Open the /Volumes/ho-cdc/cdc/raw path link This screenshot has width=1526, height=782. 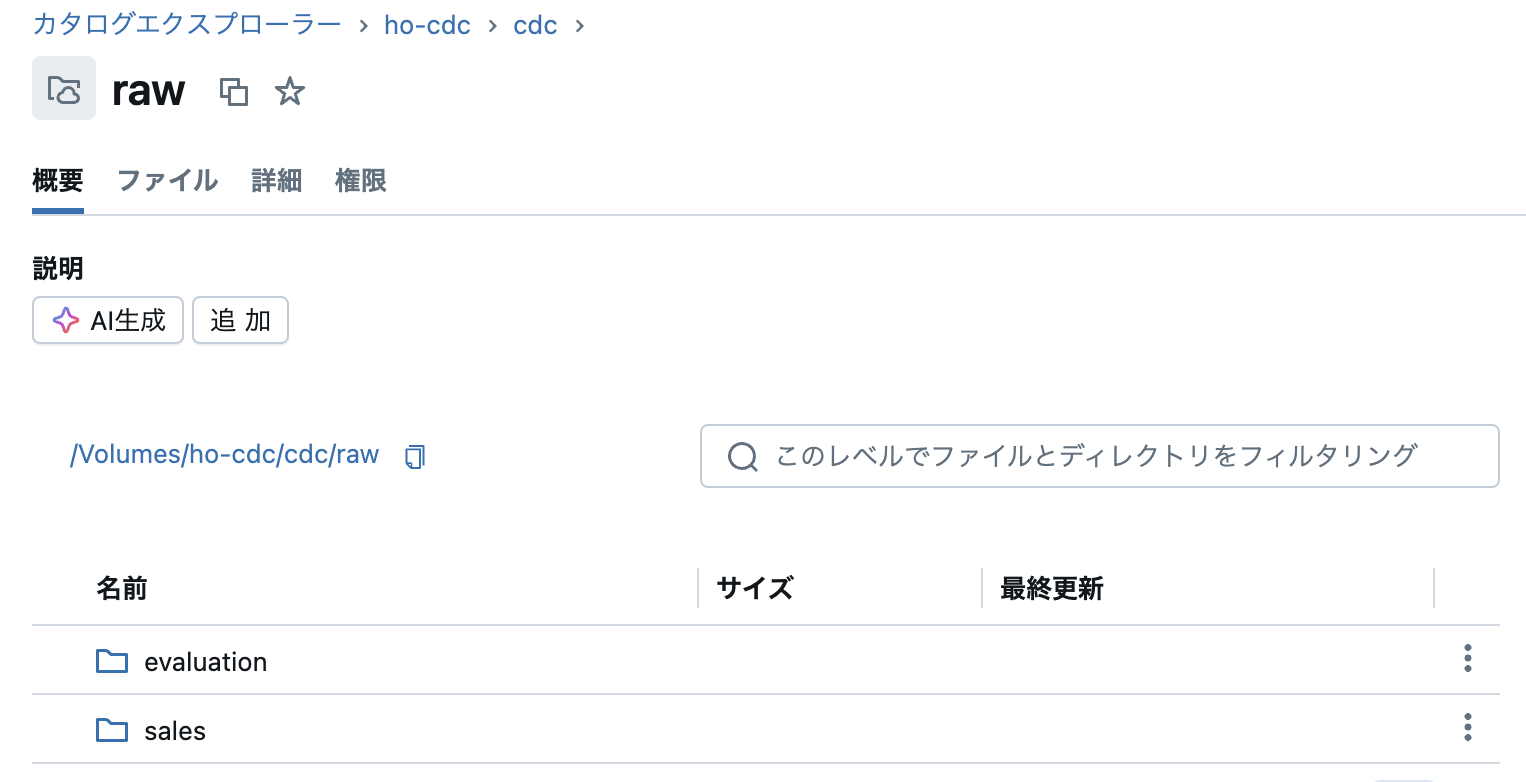click(224, 455)
